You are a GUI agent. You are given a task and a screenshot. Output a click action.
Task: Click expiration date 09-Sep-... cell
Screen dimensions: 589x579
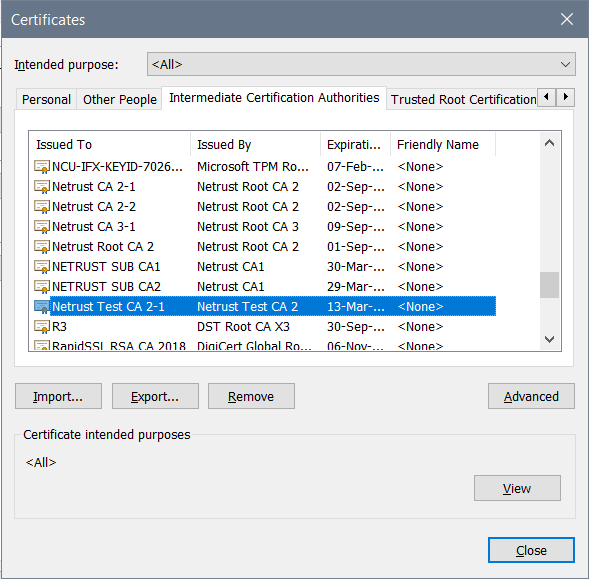[355, 227]
